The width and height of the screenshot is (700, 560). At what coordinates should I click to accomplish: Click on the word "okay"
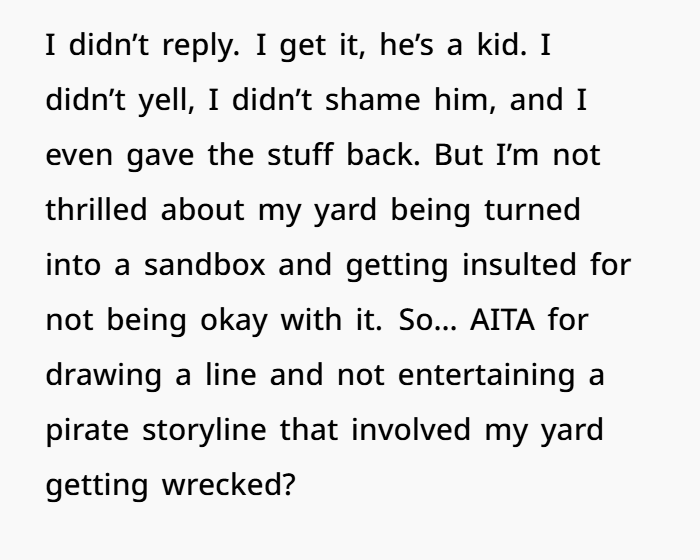click(234, 321)
